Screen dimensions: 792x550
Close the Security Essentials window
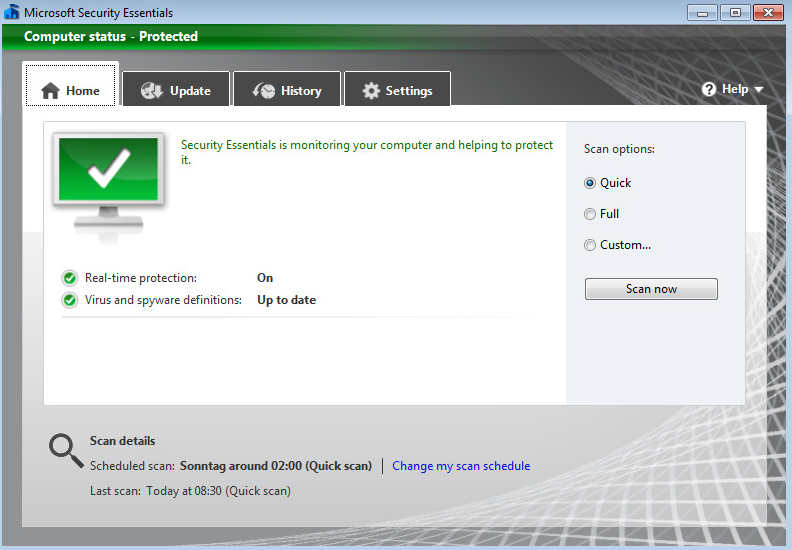768,12
